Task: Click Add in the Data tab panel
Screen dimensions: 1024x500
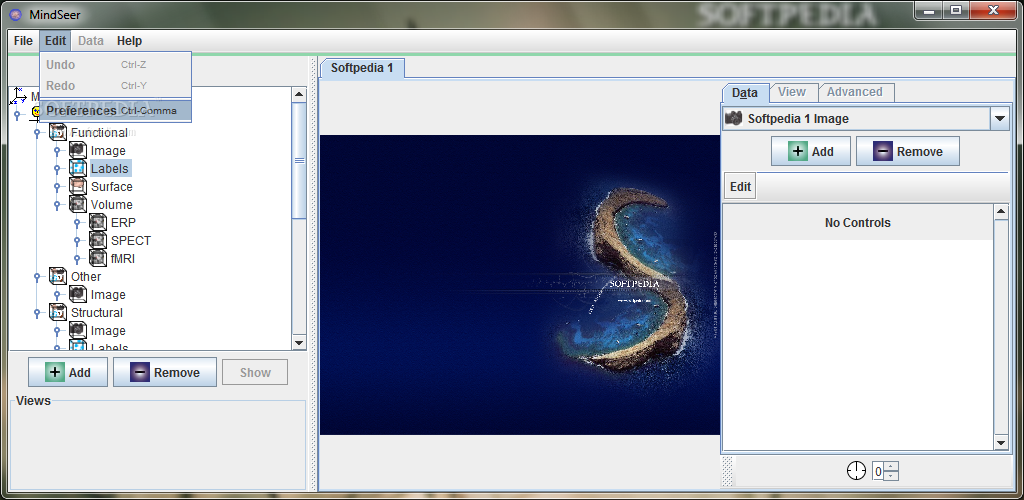Action: coord(811,151)
